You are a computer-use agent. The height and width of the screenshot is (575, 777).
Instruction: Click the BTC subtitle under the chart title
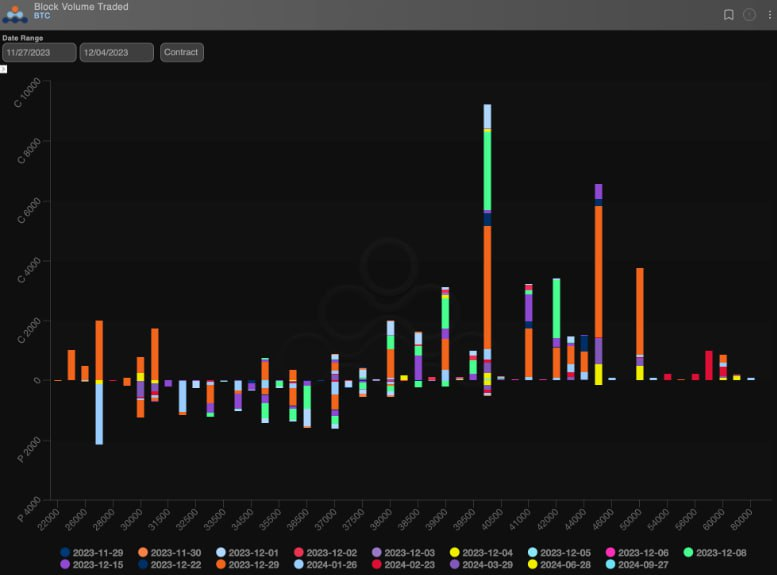(x=42, y=18)
